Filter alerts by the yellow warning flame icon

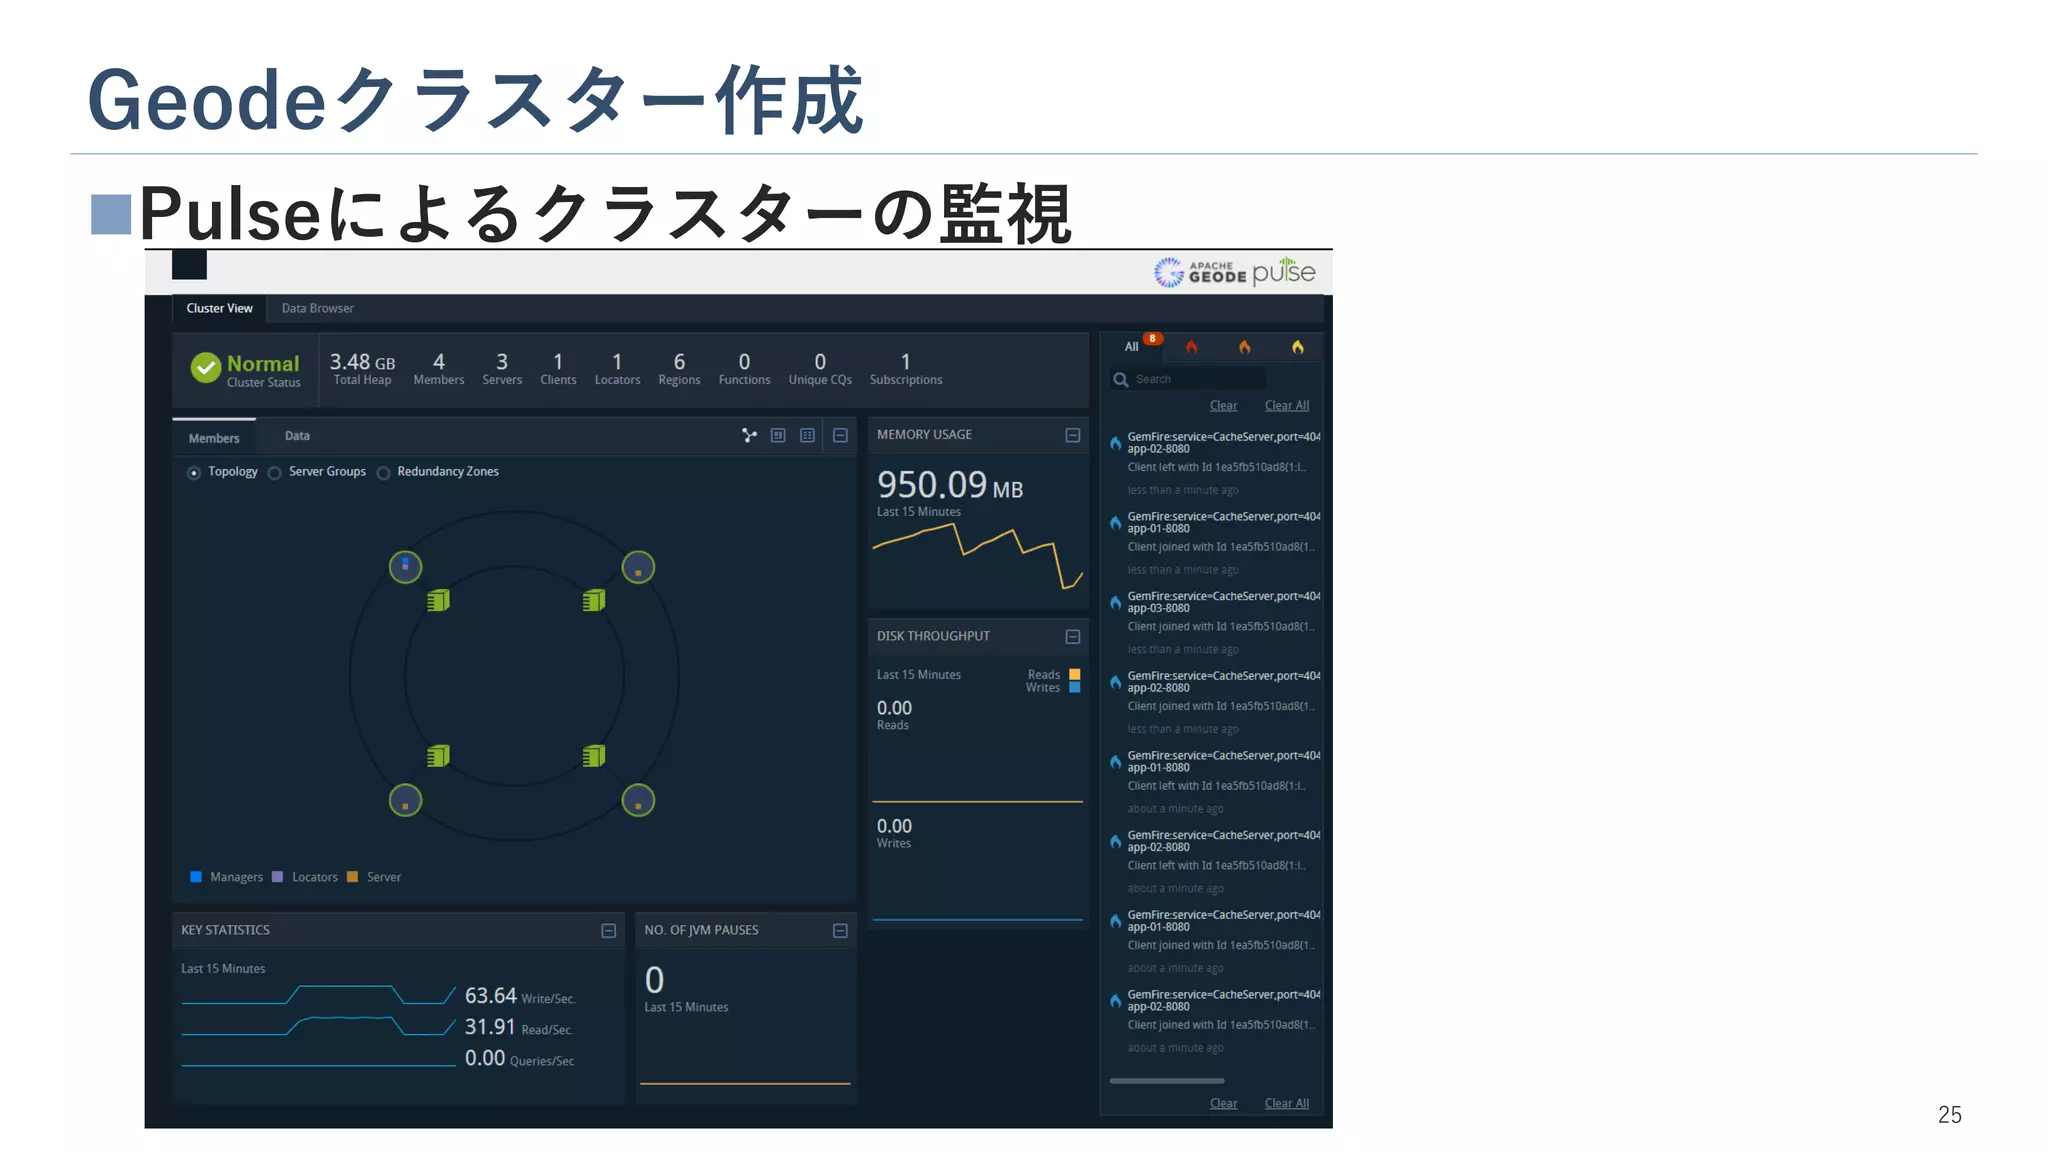click(1297, 347)
